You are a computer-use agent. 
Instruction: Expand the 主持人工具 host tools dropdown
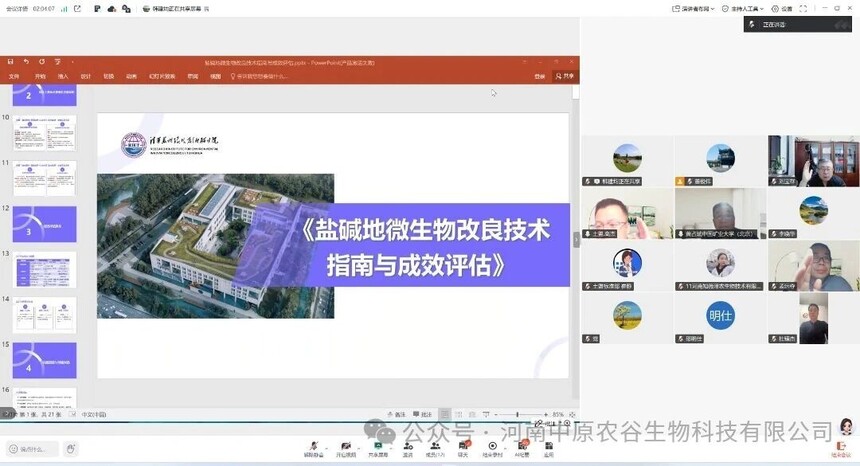(742, 9)
